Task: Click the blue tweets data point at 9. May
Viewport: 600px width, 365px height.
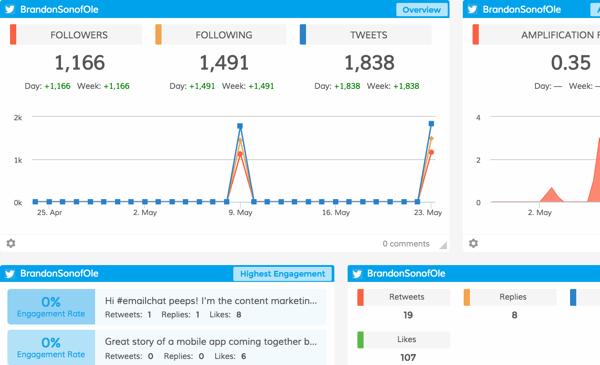Action: click(240, 126)
